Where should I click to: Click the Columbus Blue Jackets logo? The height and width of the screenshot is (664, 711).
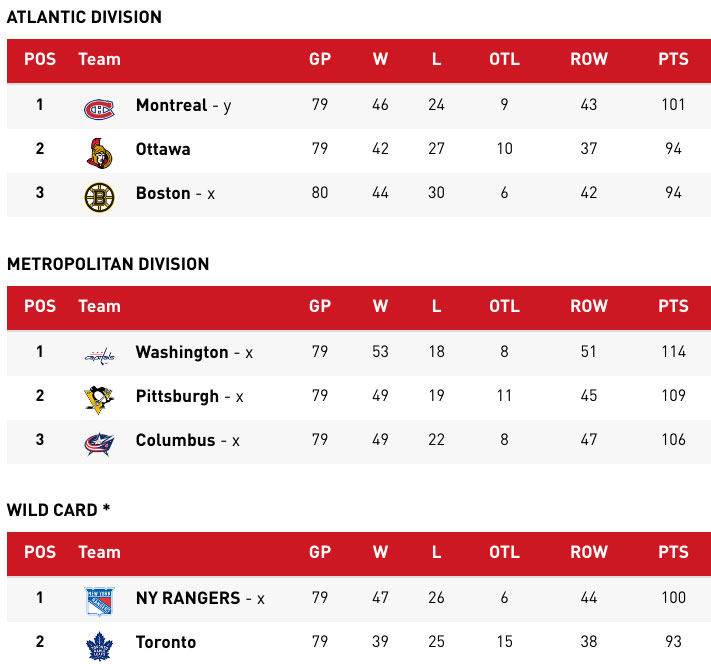pos(99,442)
